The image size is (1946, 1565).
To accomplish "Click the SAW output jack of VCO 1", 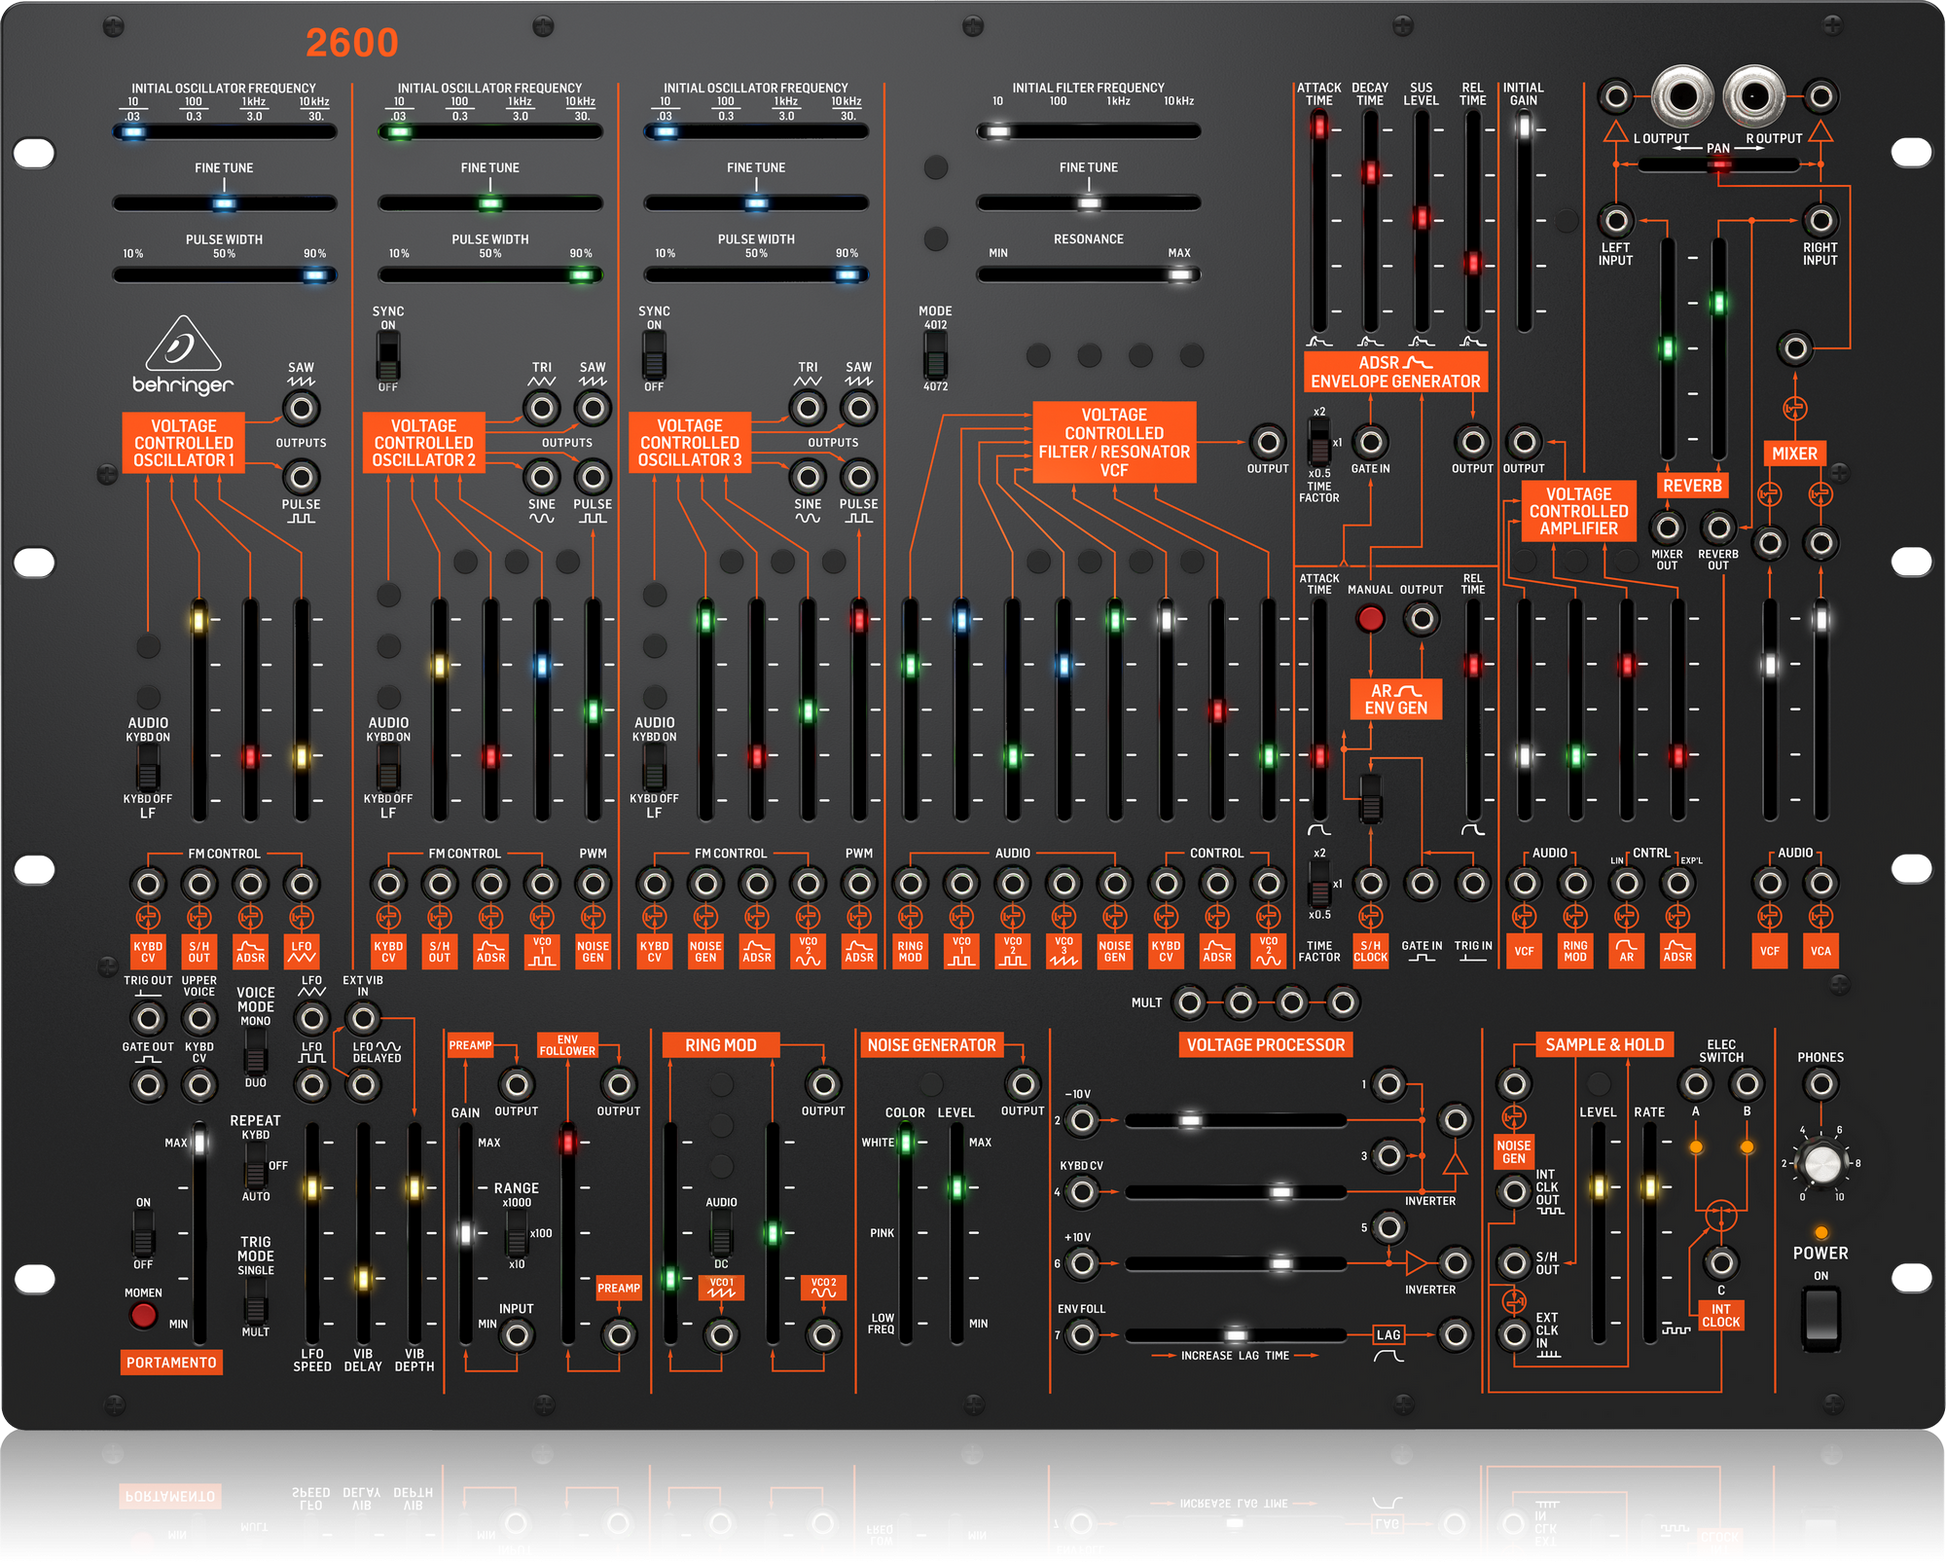I will coord(301,409).
